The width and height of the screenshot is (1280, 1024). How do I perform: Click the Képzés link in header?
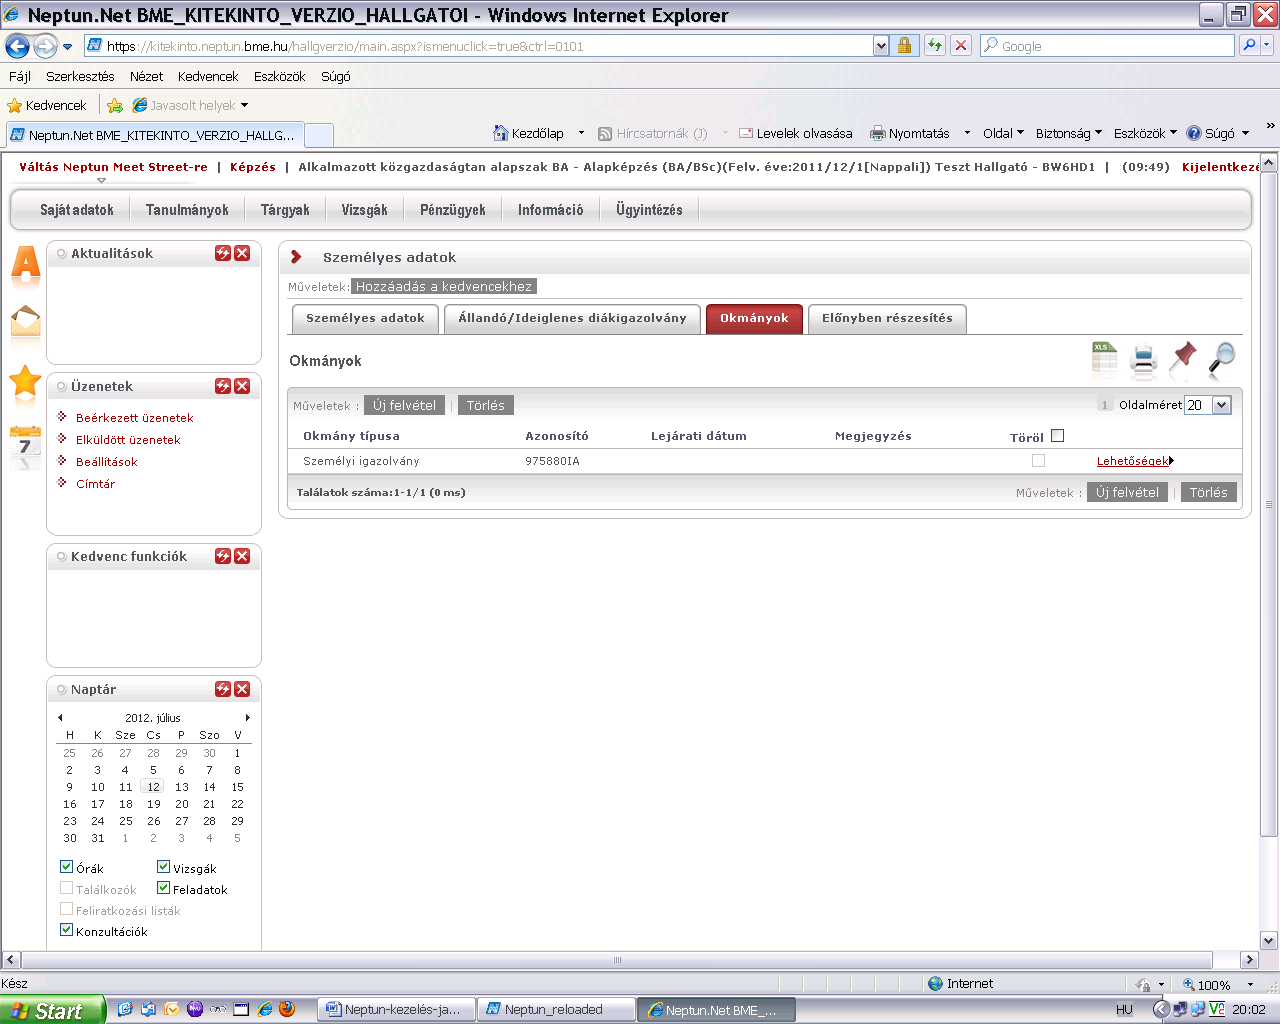(x=253, y=167)
